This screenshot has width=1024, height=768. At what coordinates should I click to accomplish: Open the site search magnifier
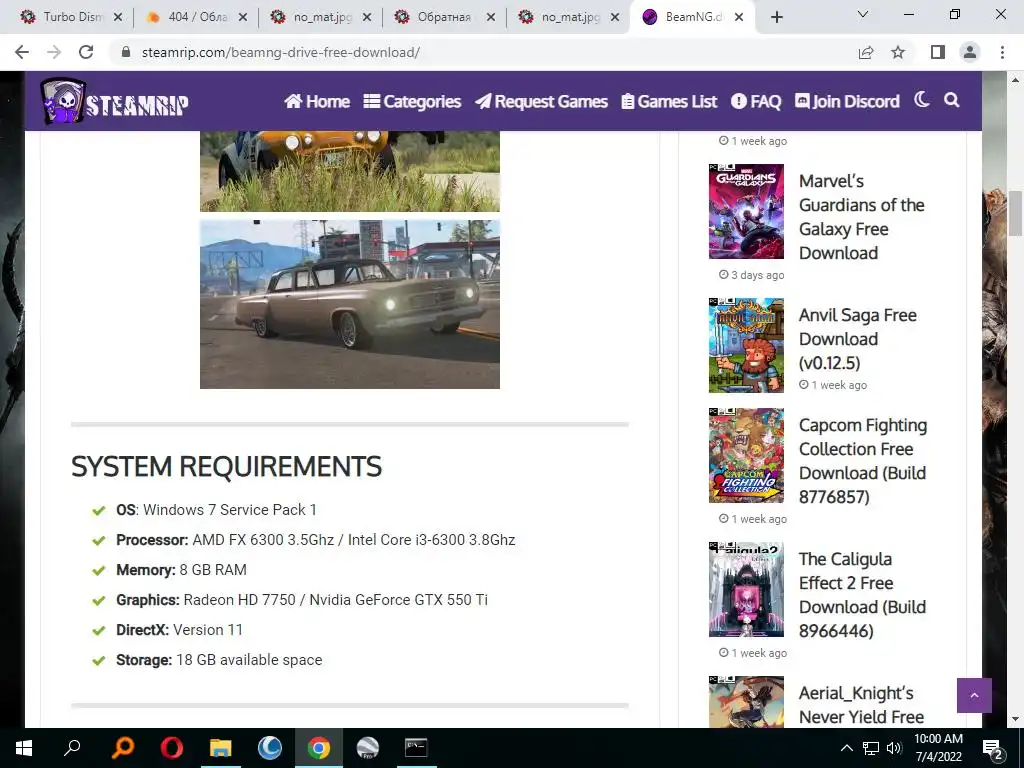coord(952,100)
